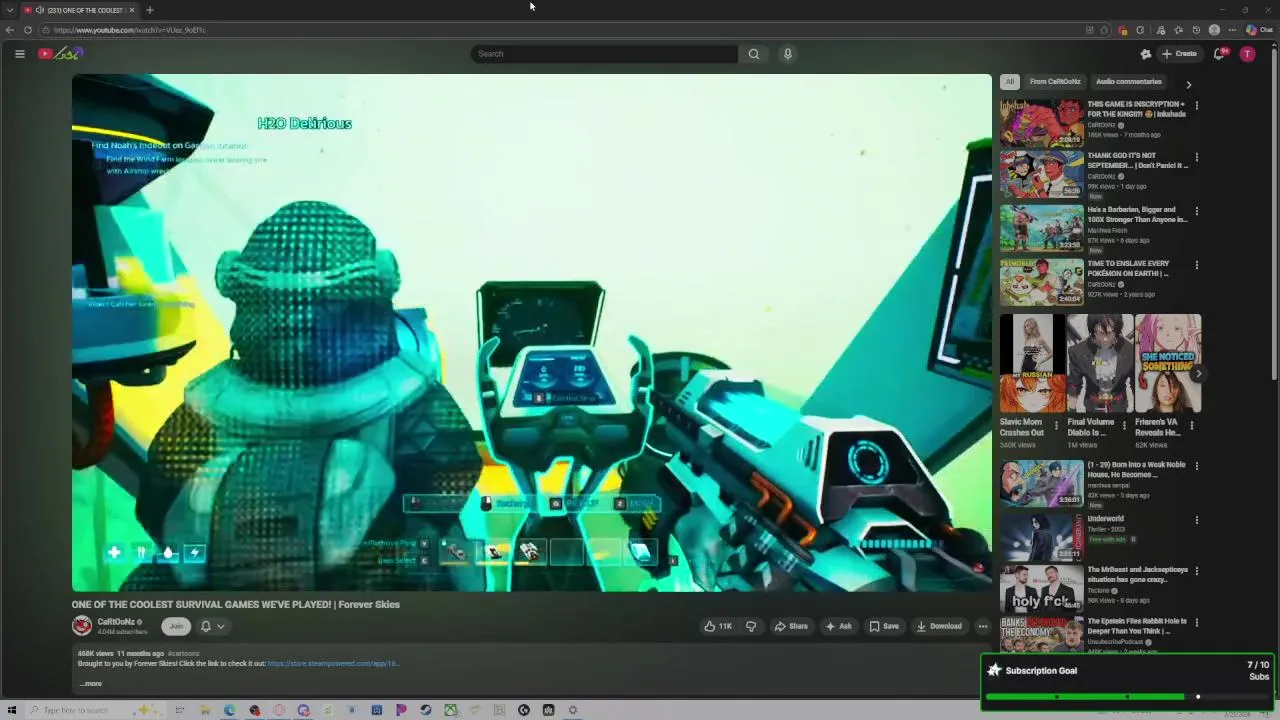Screen dimensions: 1280x720
Task: Open the YouTube notifications bell
Action: pyautogui.click(x=1219, y=54)
